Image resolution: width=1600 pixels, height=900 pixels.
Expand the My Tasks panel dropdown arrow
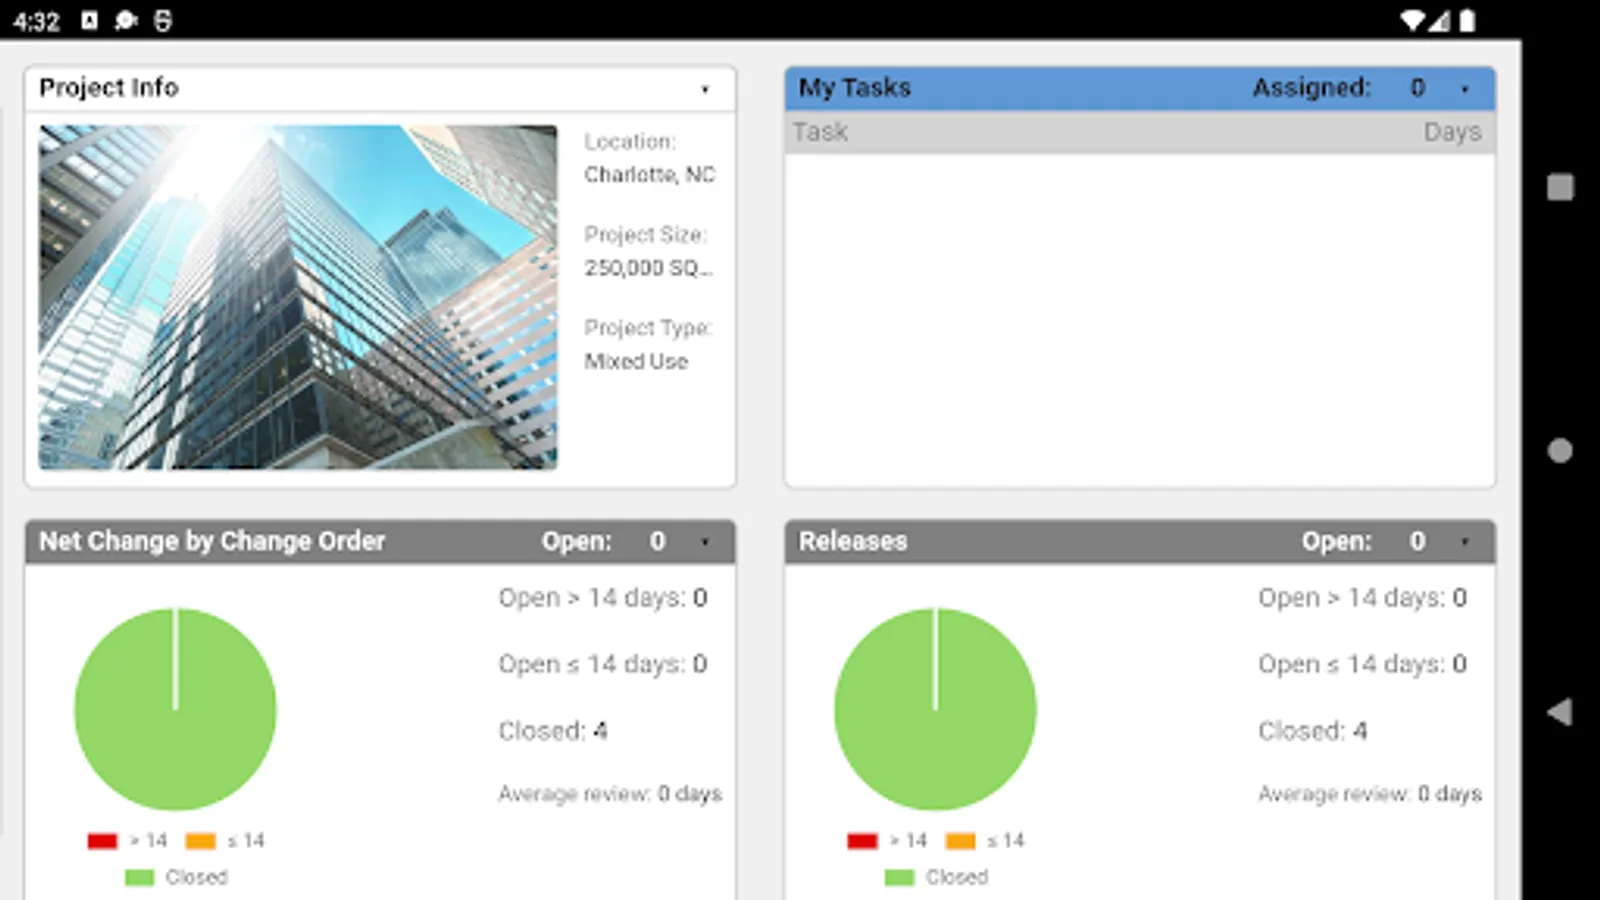1465,89
